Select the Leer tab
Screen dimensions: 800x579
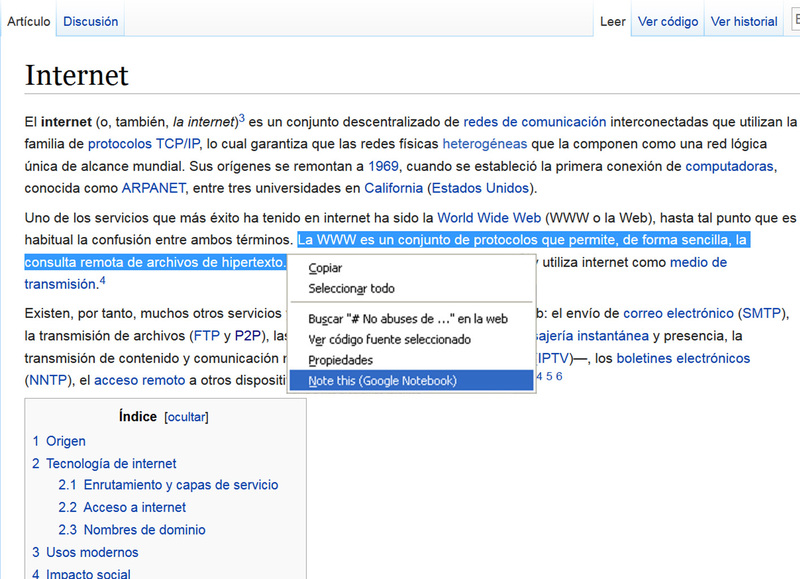pos(612,21)
